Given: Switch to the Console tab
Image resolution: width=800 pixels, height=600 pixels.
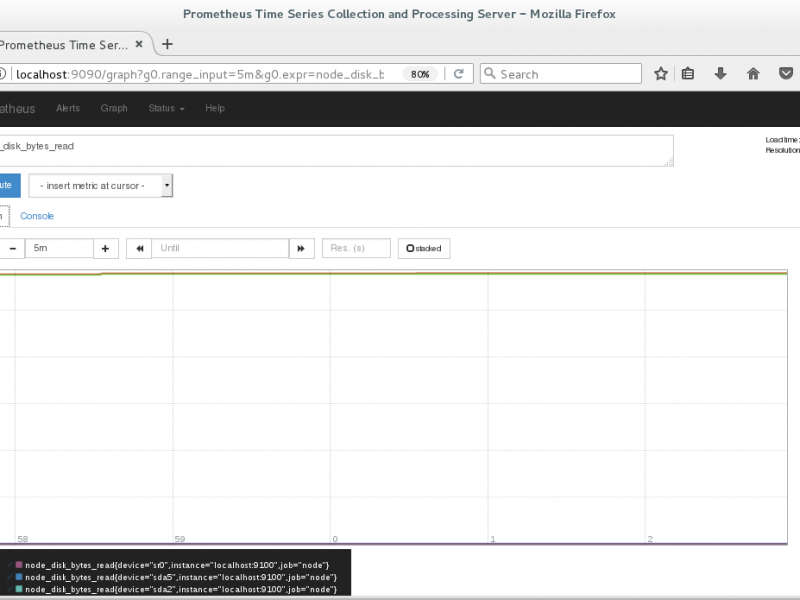Looking at the screenshot, I should tap(37, 216).
